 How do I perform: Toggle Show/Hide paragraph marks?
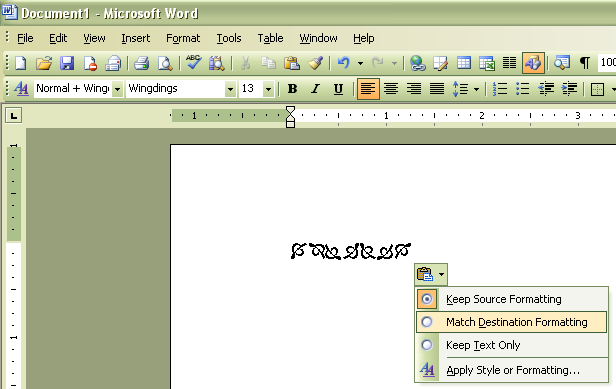click(585, 63)
